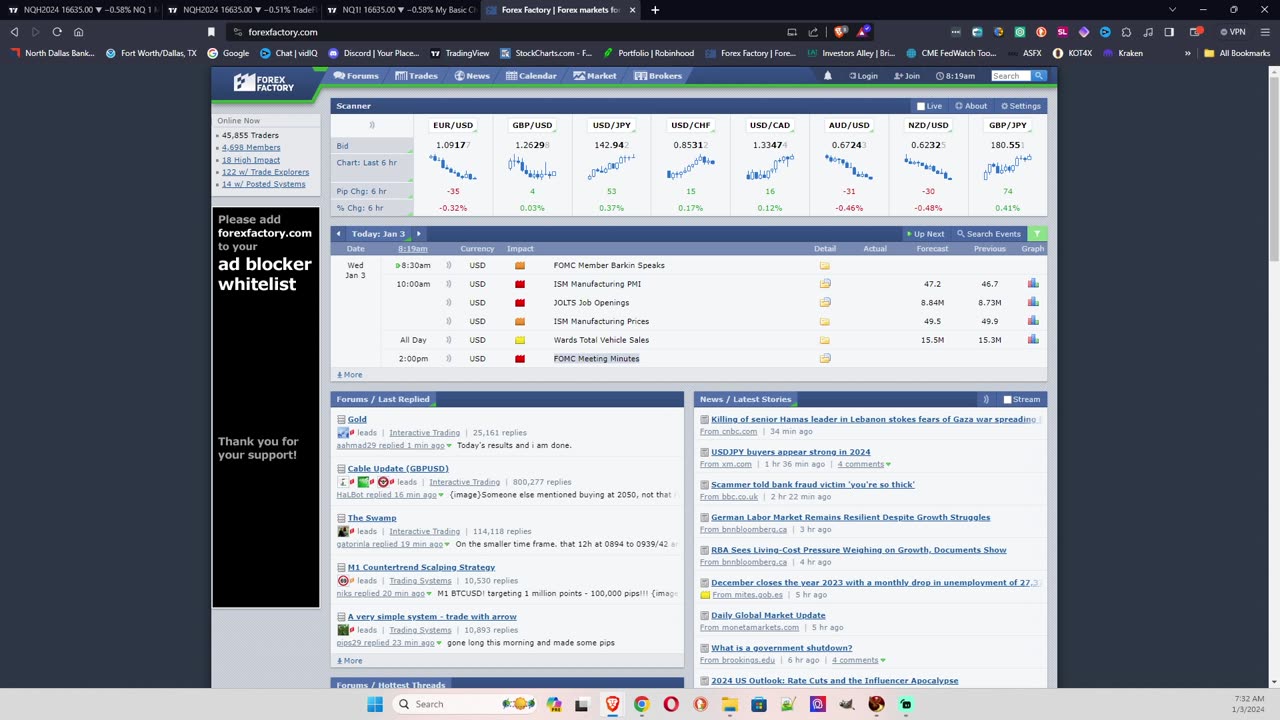Open Cable Update (GBPUSD) thread

[398, 468]
